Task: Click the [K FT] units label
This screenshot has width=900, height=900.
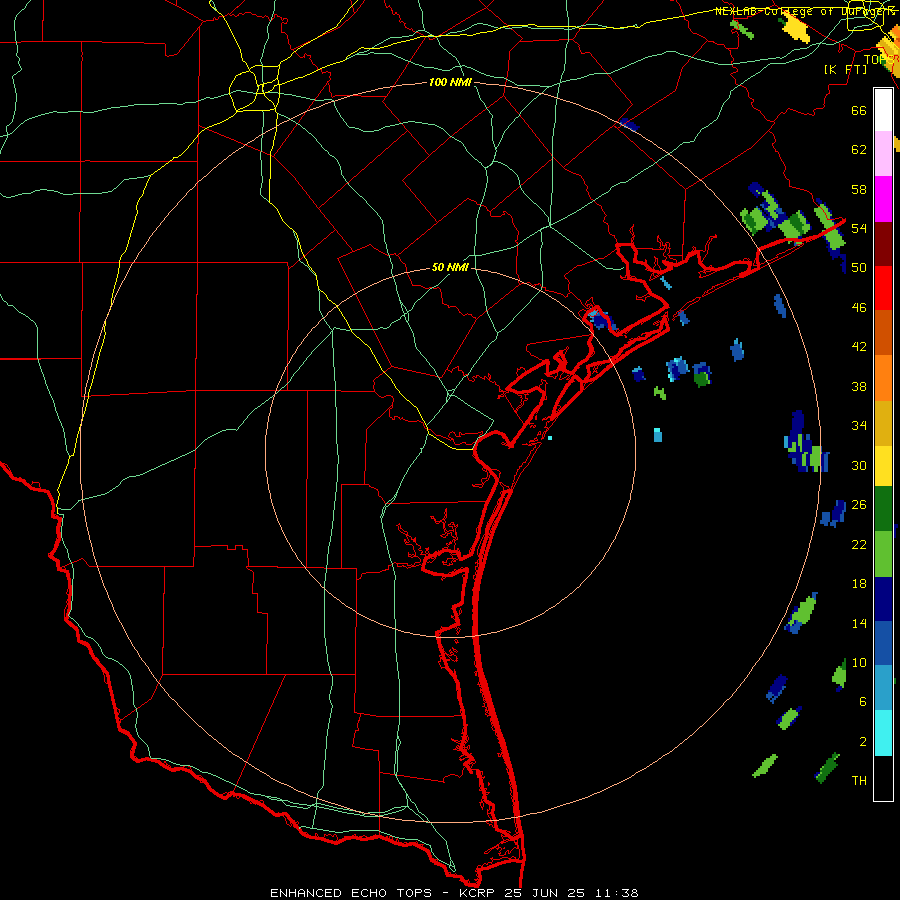Action: tap(845, 69)
